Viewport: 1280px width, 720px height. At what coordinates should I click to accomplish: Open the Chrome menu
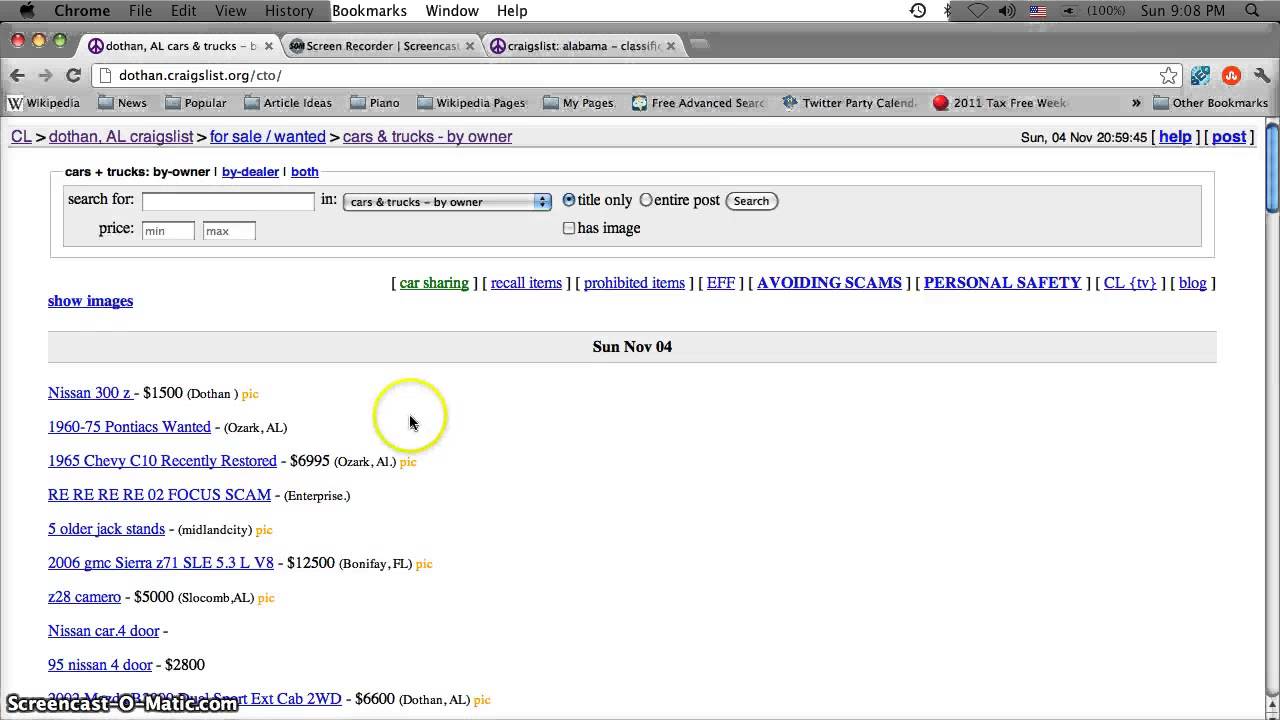82,11
